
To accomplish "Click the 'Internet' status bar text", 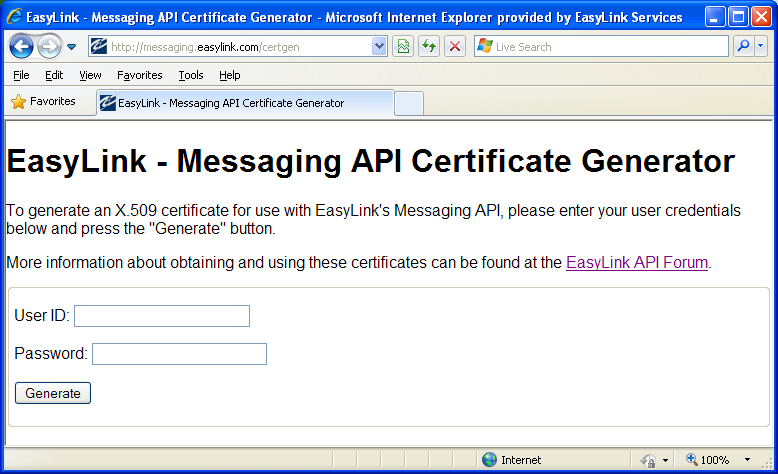I will [521, 460].
